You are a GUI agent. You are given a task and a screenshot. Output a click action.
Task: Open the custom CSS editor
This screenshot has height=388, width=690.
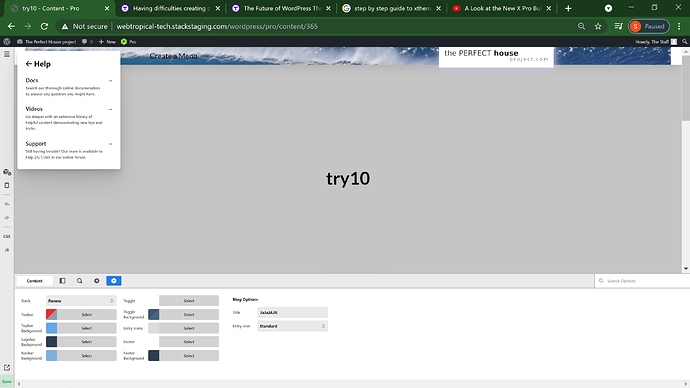click(x=7, y=236)
